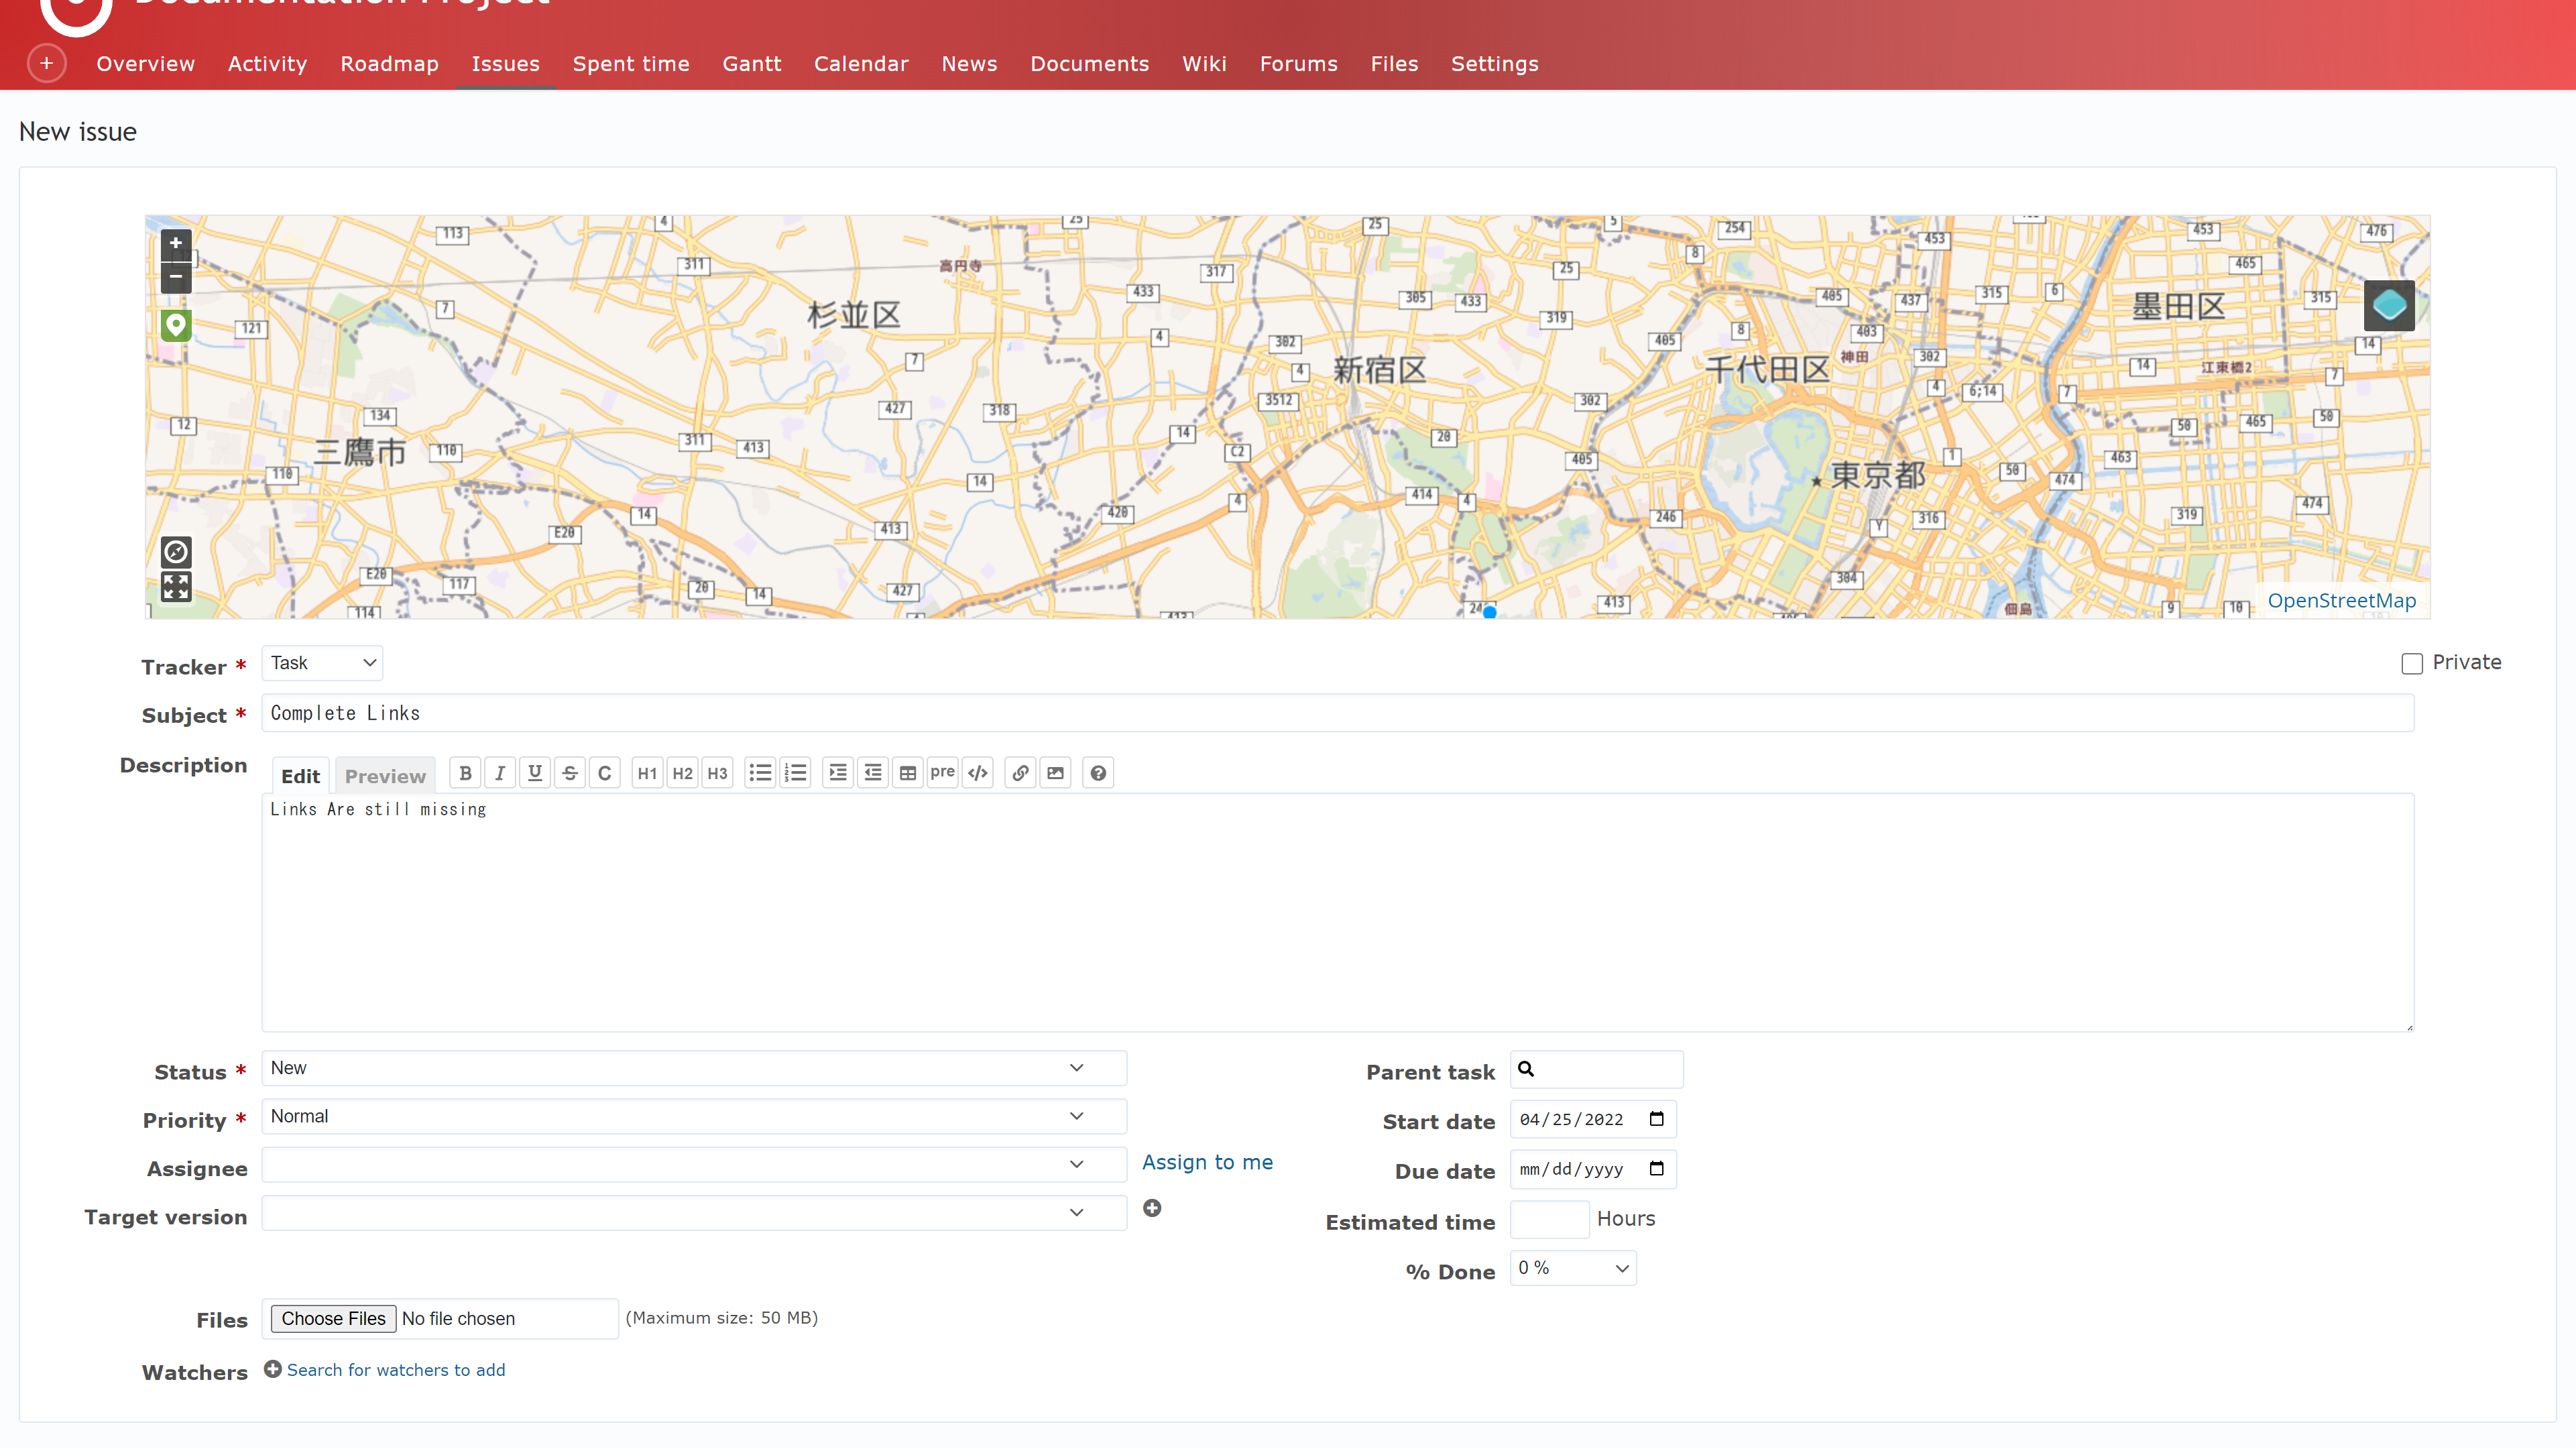Insert Heading 1 with H1 button

(647, 773)
